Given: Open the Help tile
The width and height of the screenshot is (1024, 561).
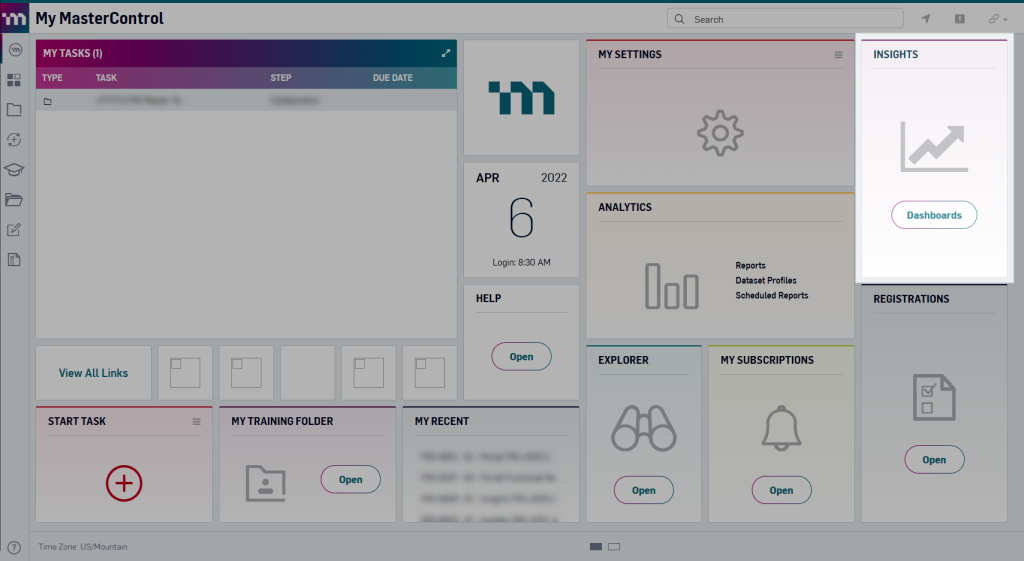Looking at the screenshot, I should point(521,357).
